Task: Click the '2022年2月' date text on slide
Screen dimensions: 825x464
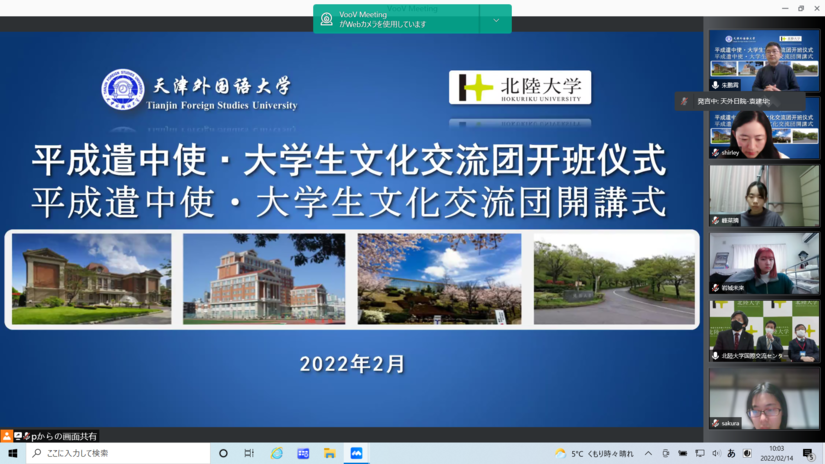Action: click(353, 364)
